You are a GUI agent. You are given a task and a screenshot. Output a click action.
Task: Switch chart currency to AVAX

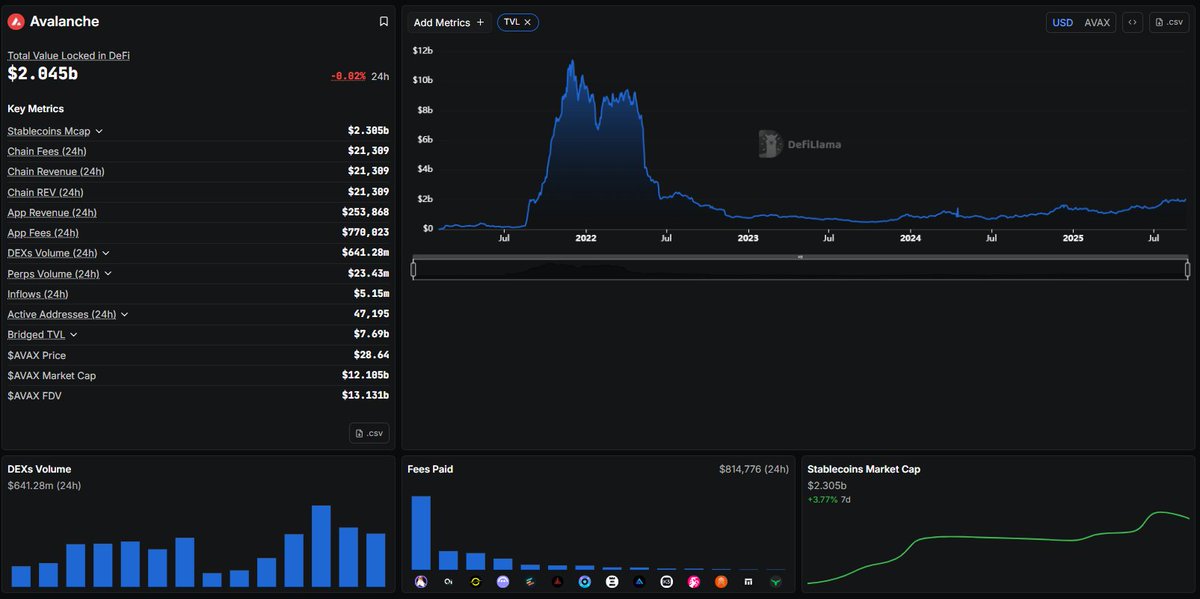tap(1097, 22)
